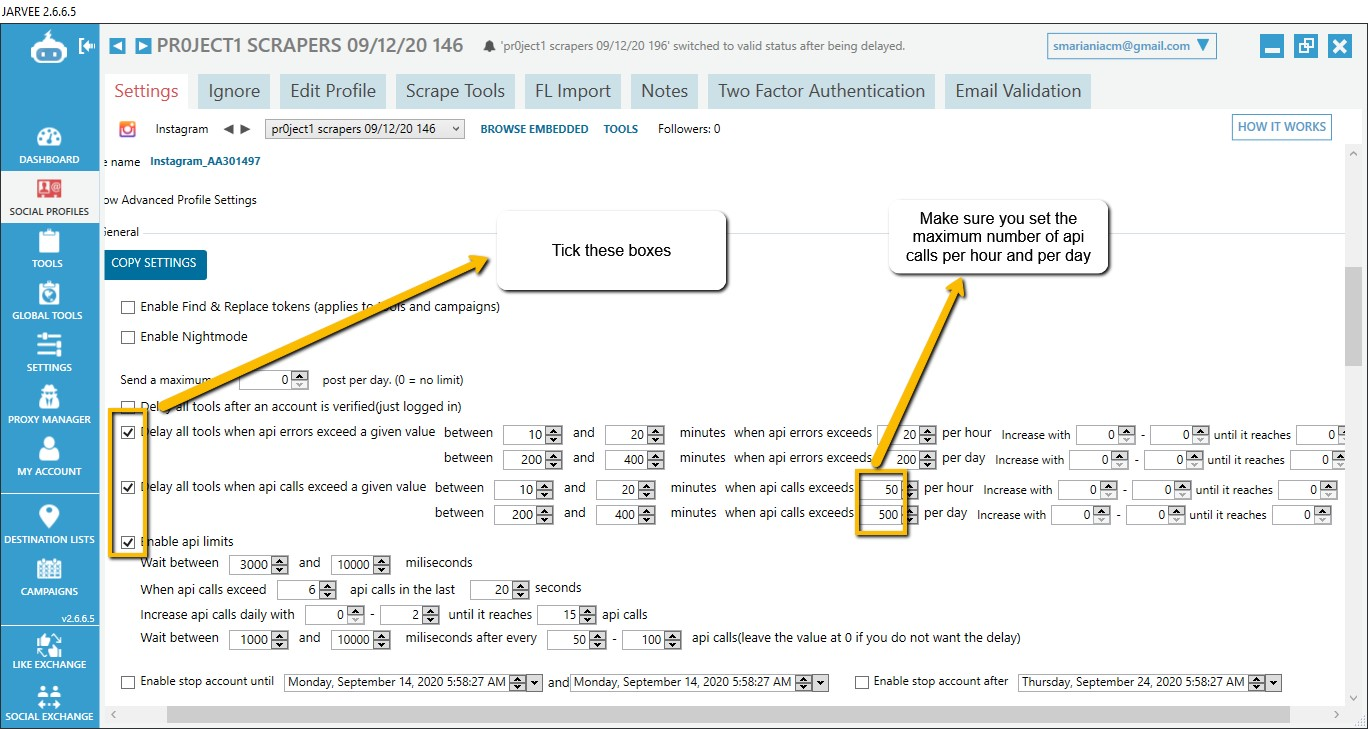Check Enable stop account until
The width and height of the screenshot is (1368, 729).
pos(128,682)
